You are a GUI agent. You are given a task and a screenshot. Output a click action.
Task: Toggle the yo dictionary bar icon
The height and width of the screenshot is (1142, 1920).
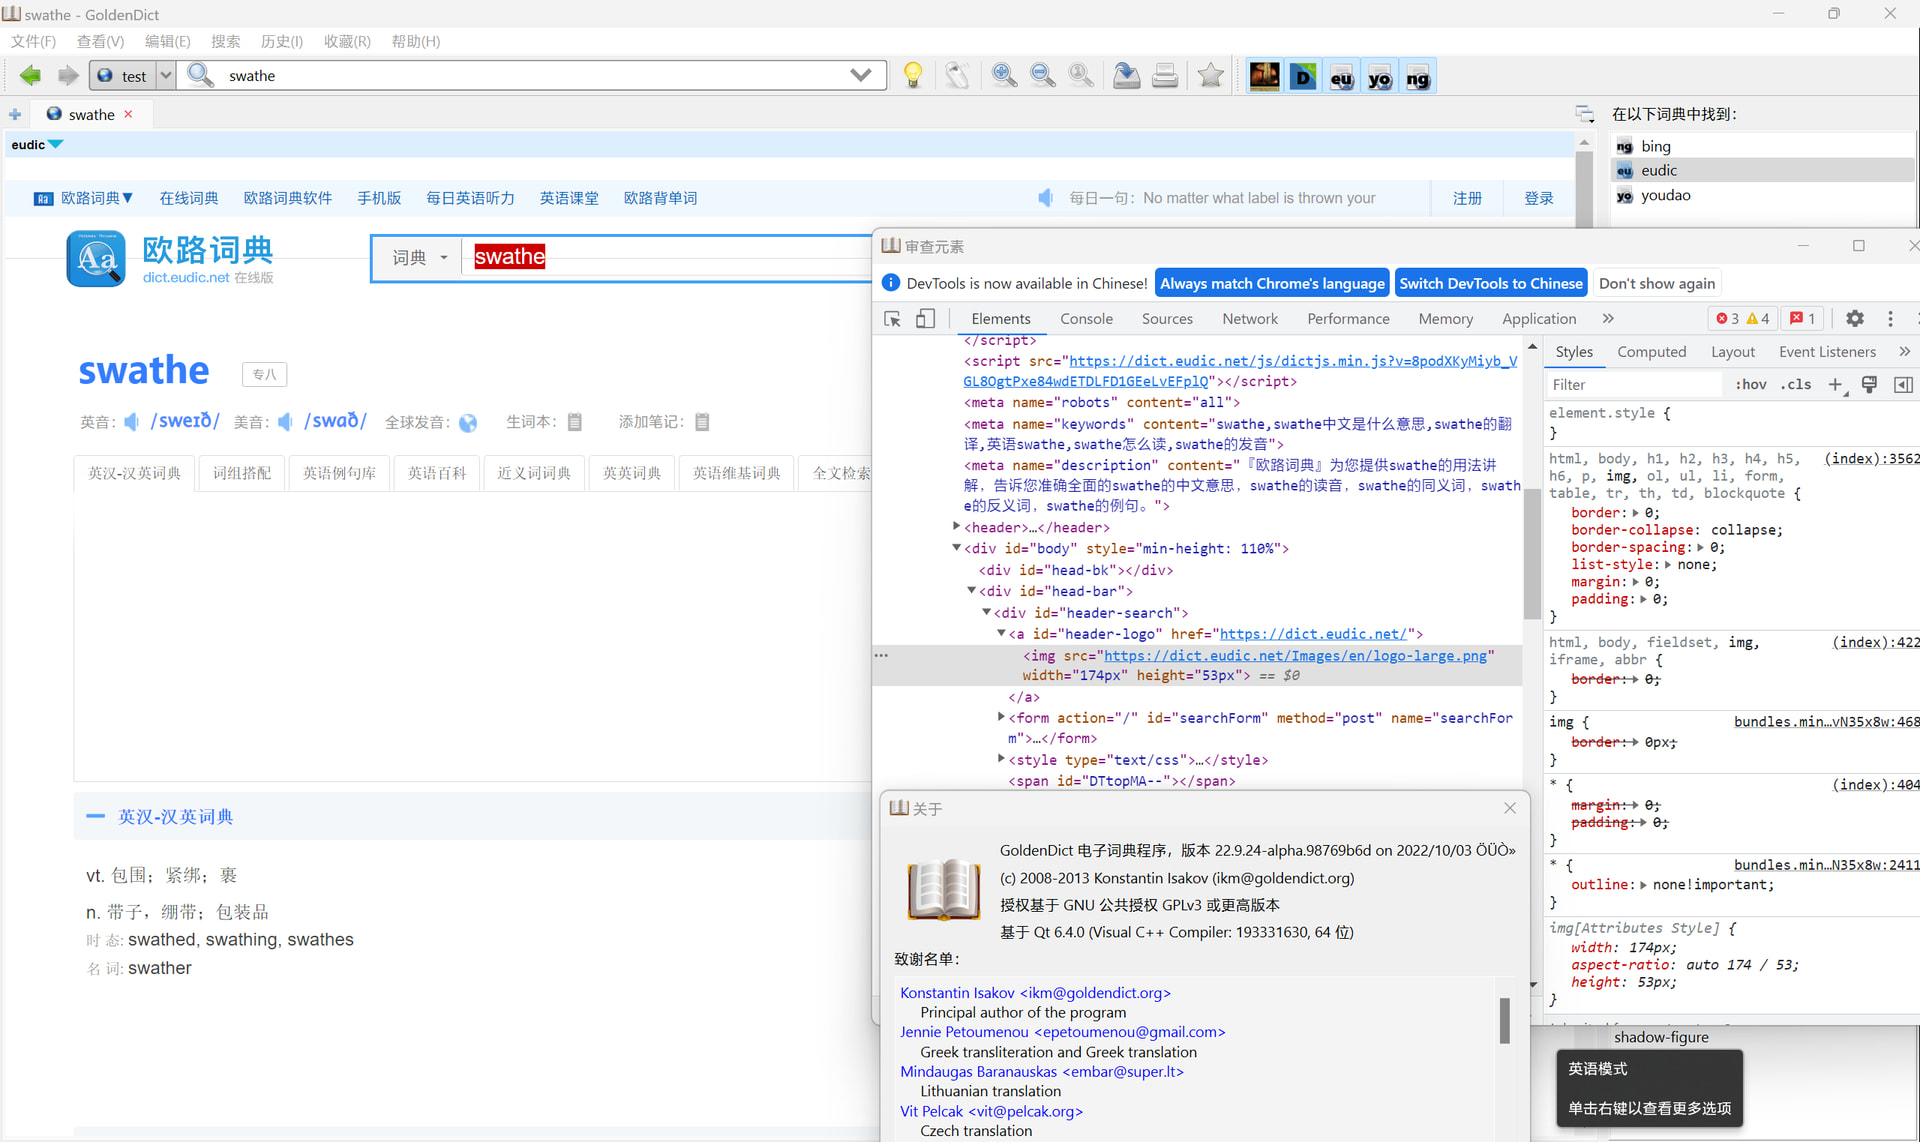[1379, 76]
